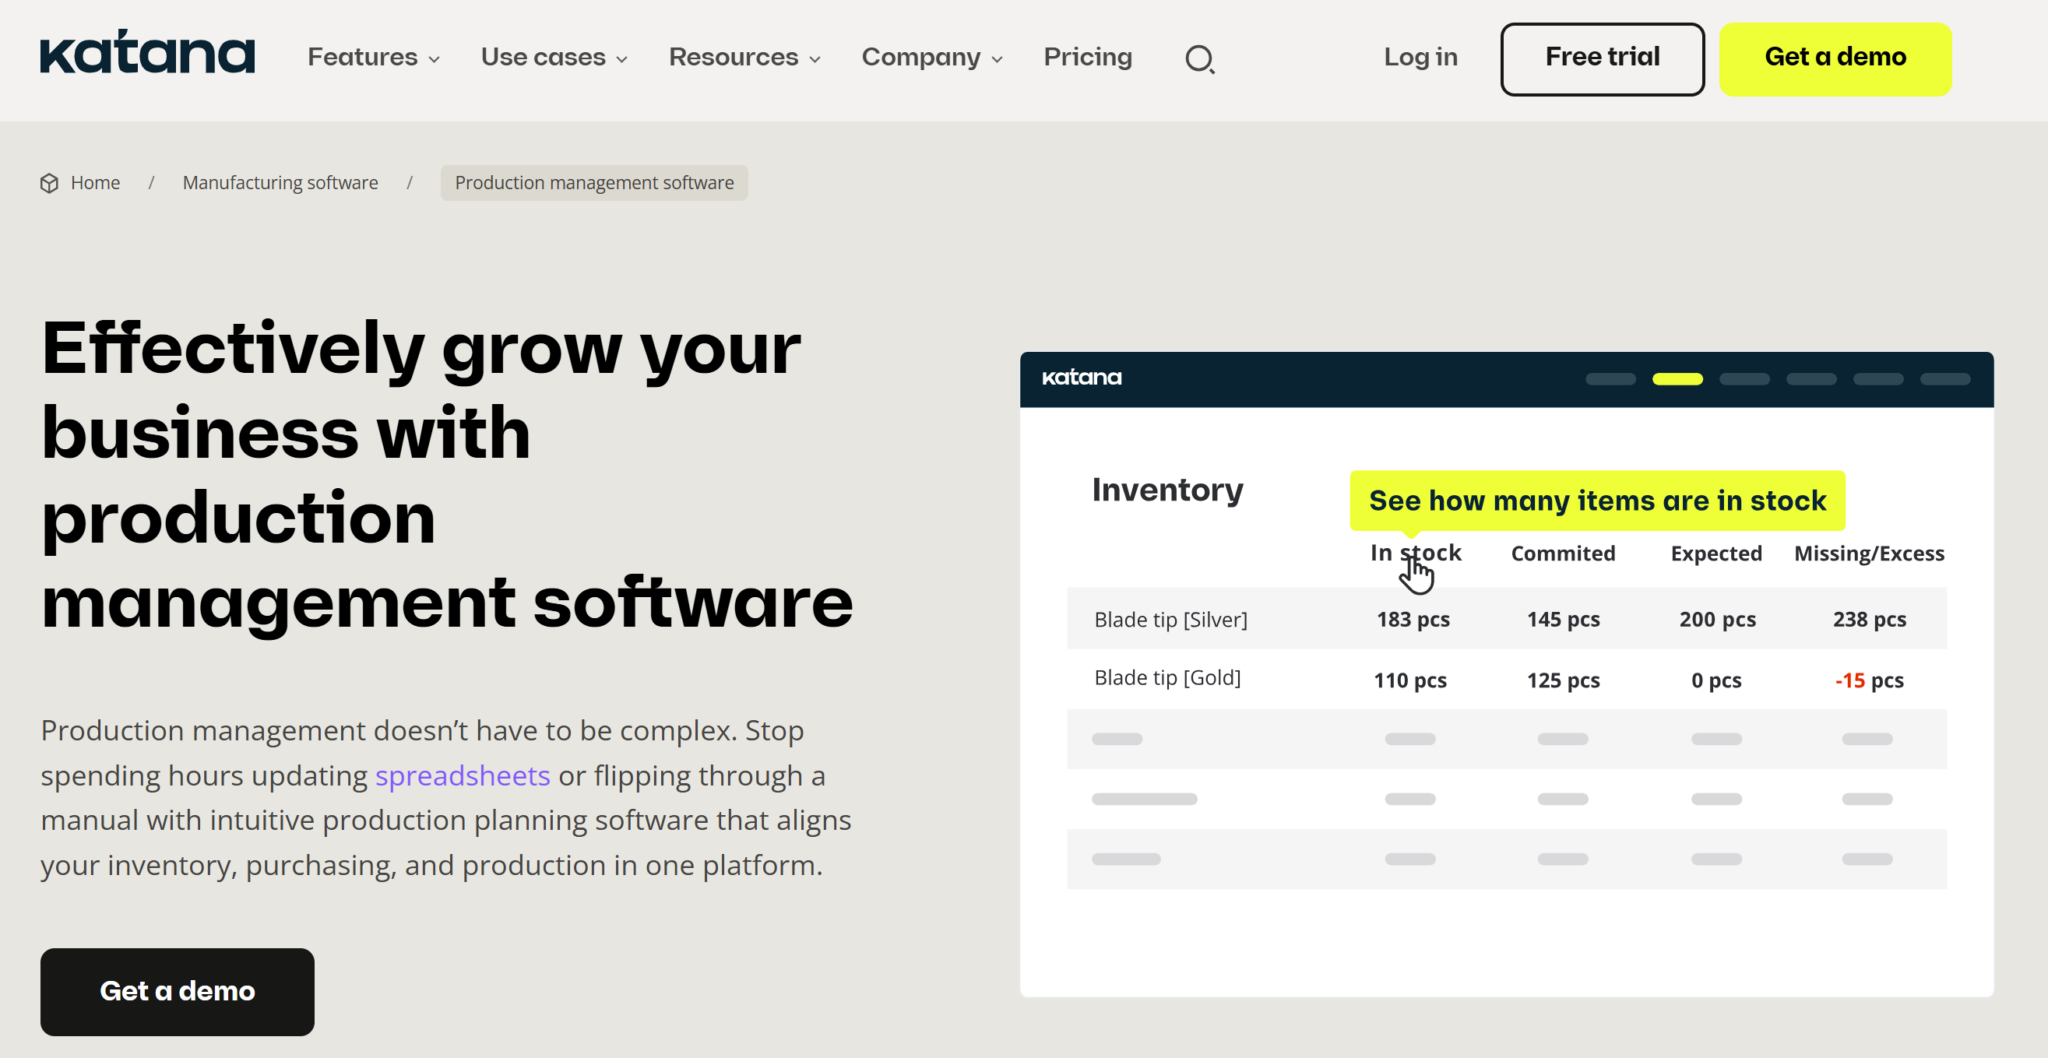Screen dimensions: 2048x1058
Task: Click the katana logo in the Inventory preview
Action: coord(1082,378)
